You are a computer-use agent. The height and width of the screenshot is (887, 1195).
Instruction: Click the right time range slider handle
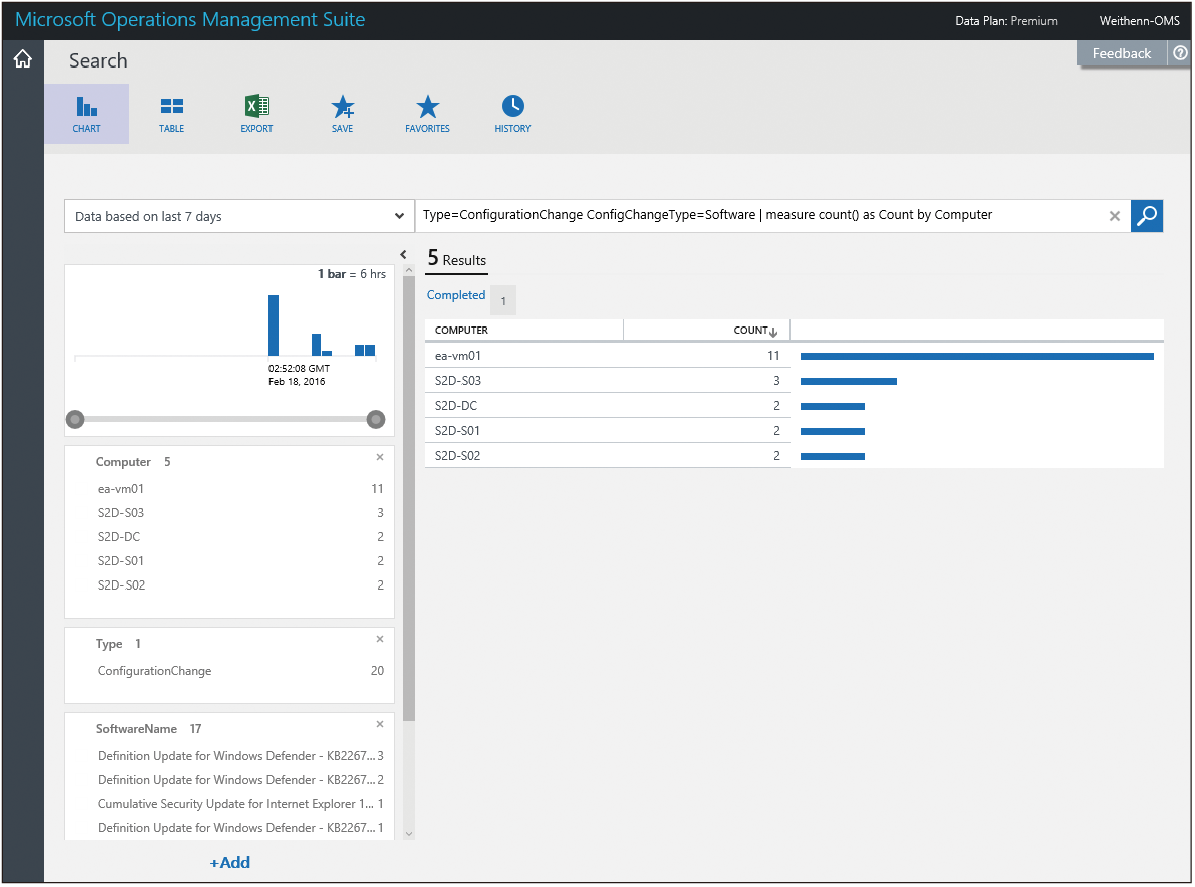[376, 419]
